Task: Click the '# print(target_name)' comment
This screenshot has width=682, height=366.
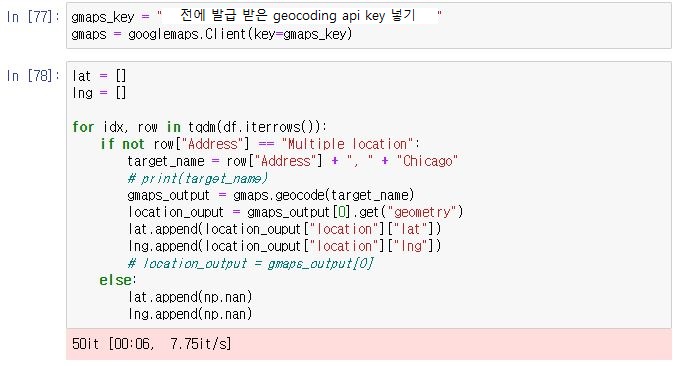Action: pos(197,178)
